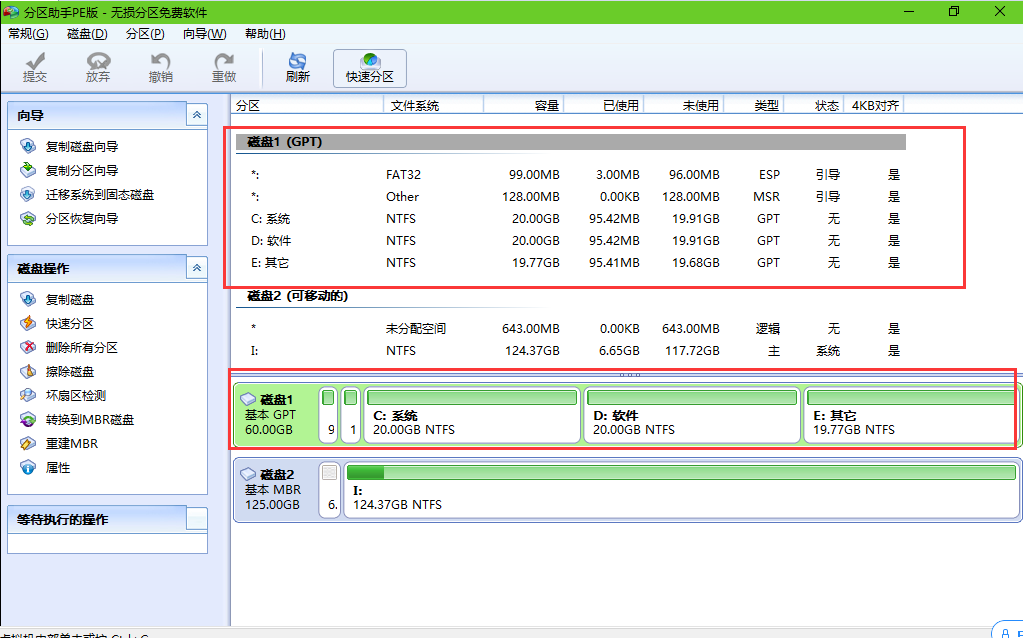Open the 帮助(H) menu

click(x=265, y=34)
